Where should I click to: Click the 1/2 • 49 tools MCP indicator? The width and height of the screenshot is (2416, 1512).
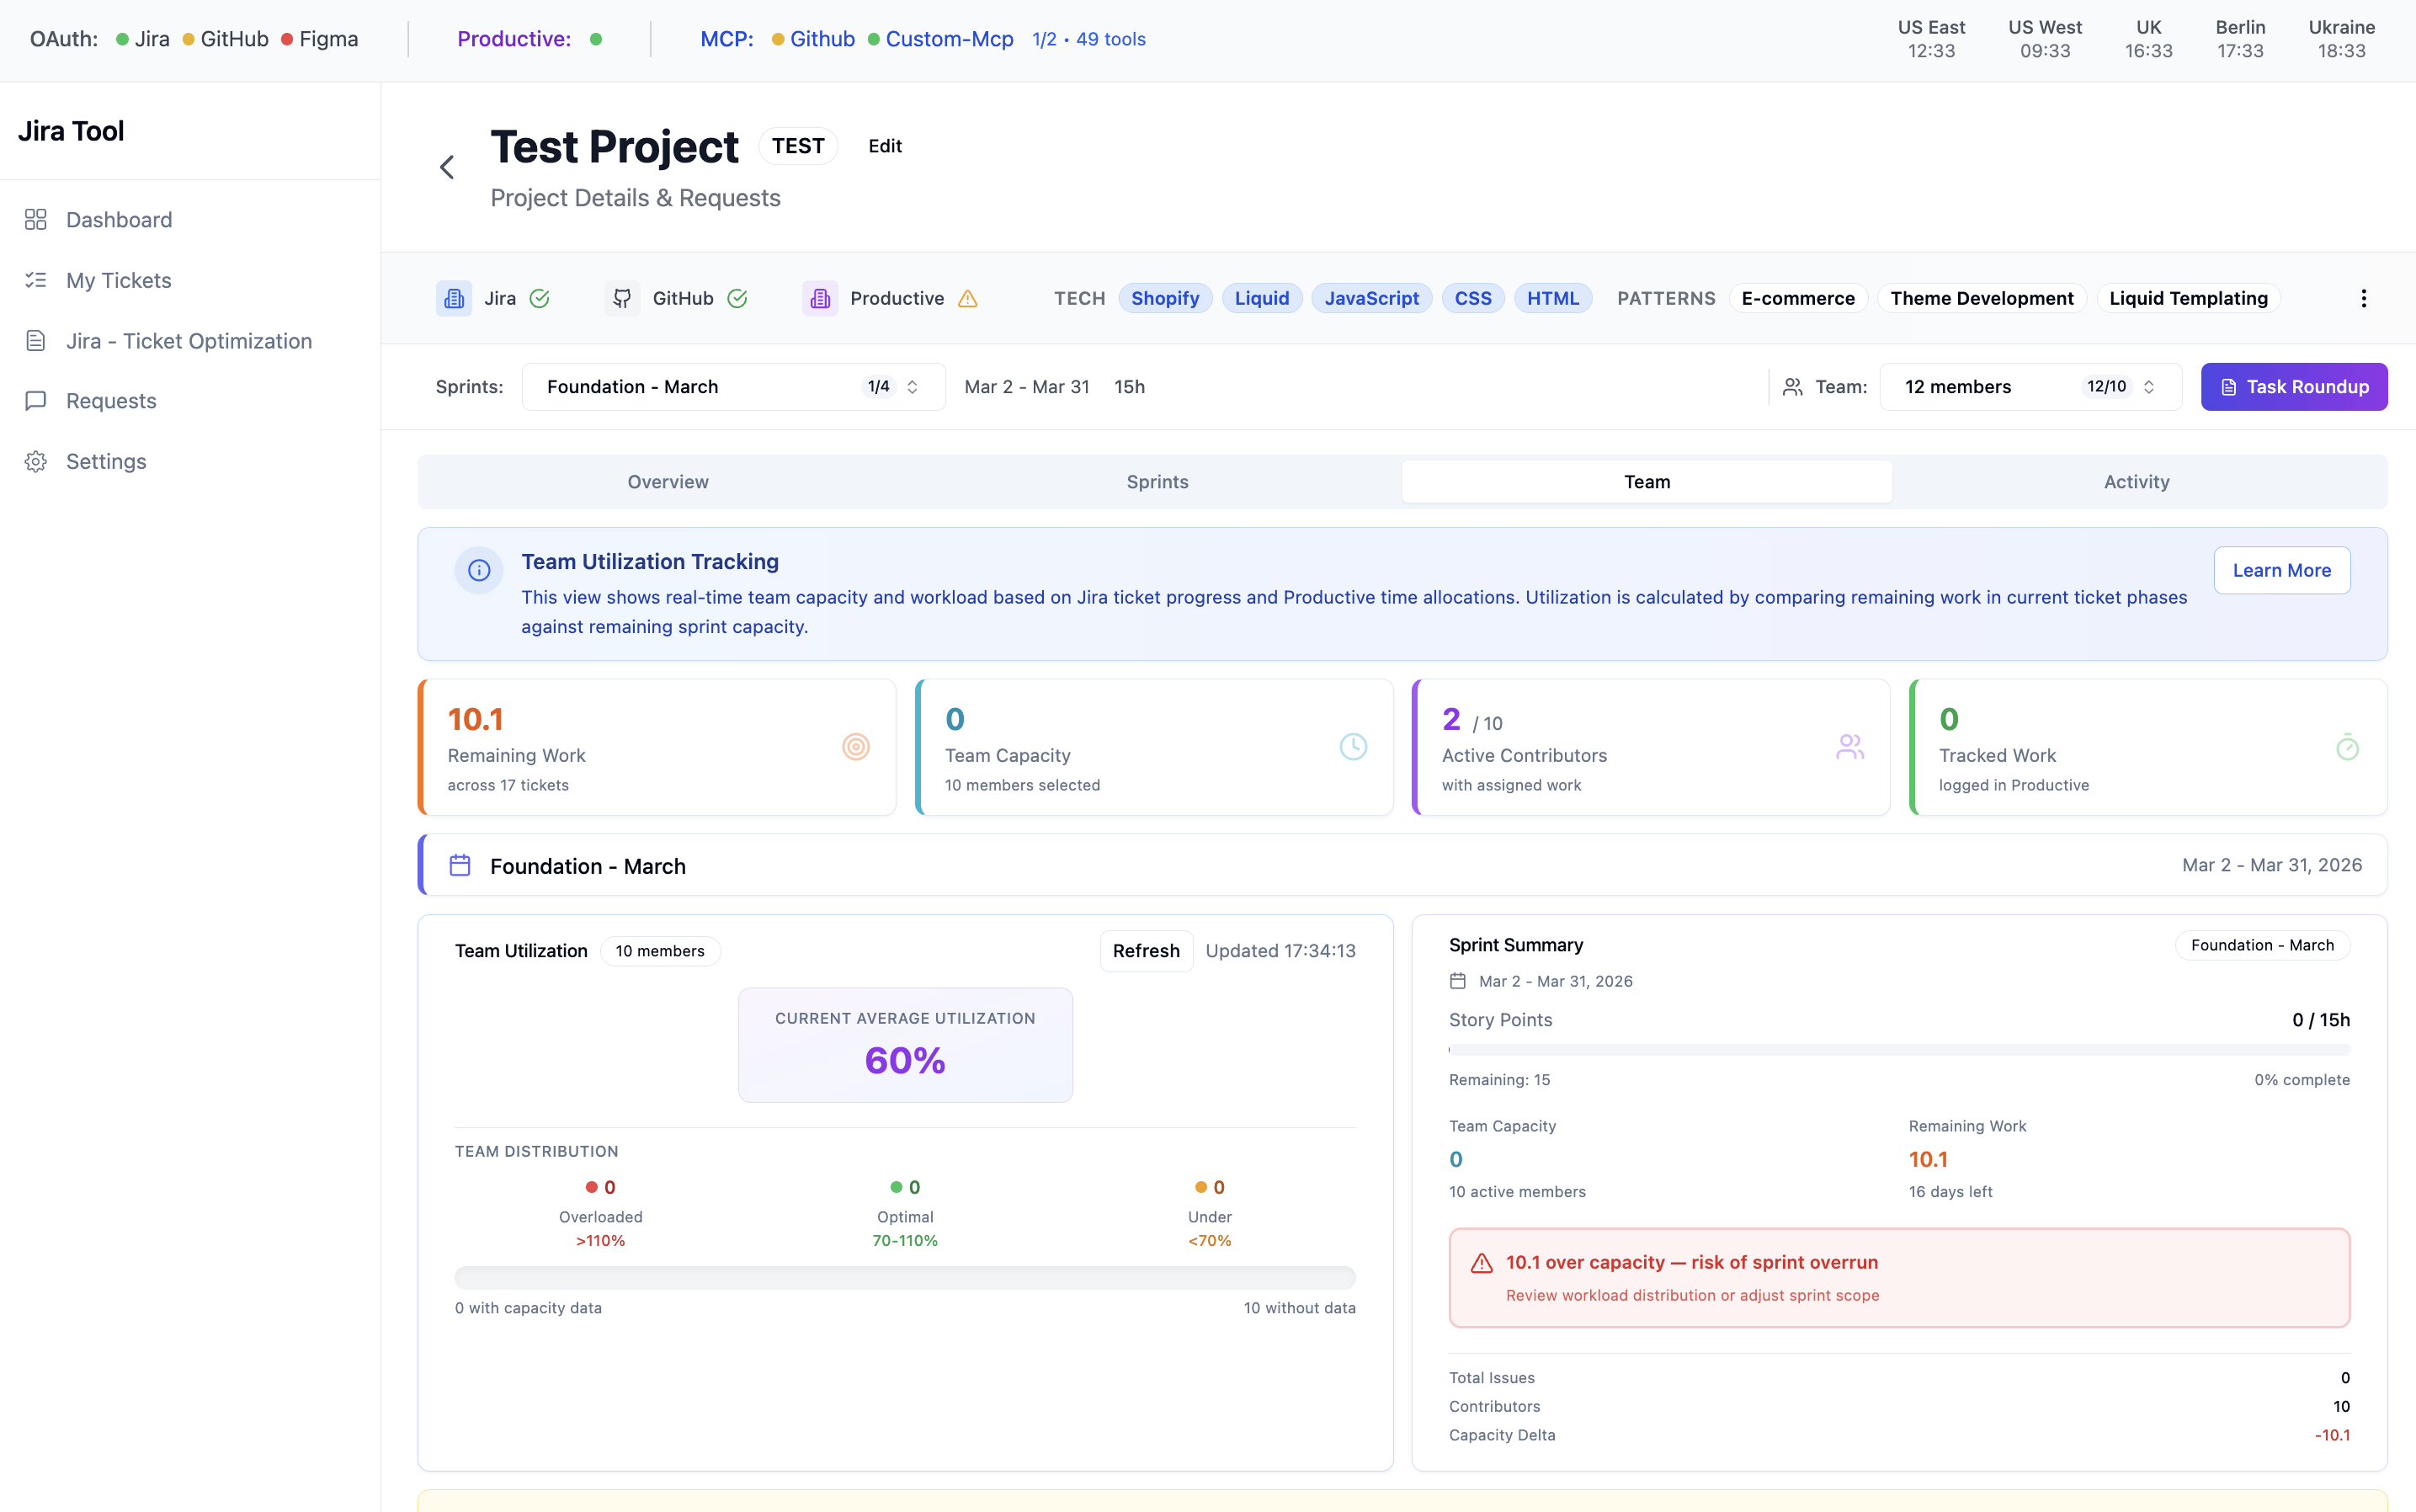pos(1088,39)
